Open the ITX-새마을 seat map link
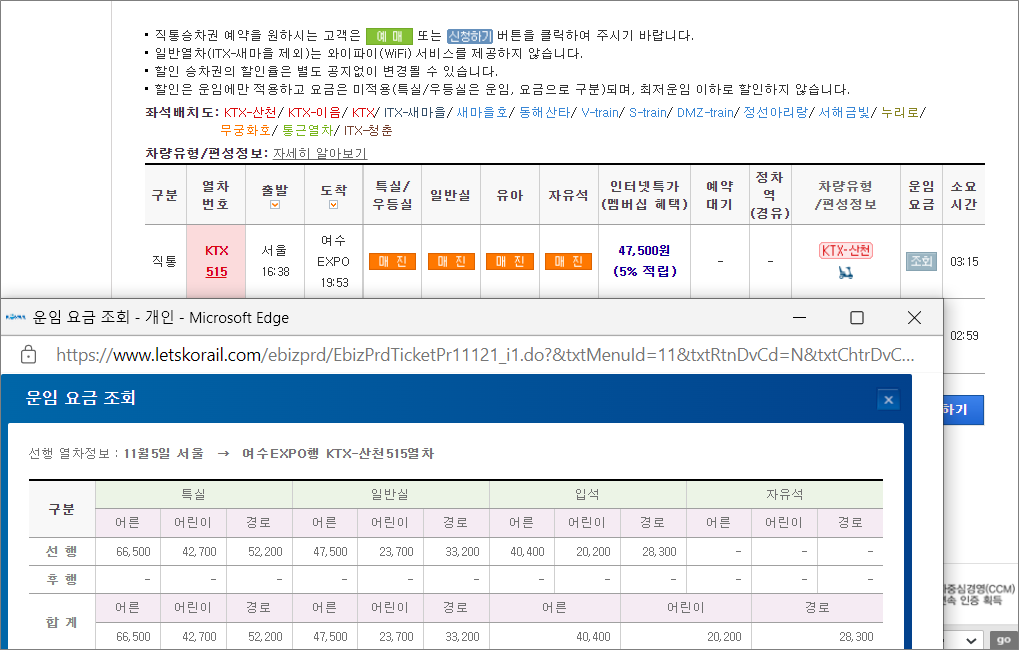 415,112
